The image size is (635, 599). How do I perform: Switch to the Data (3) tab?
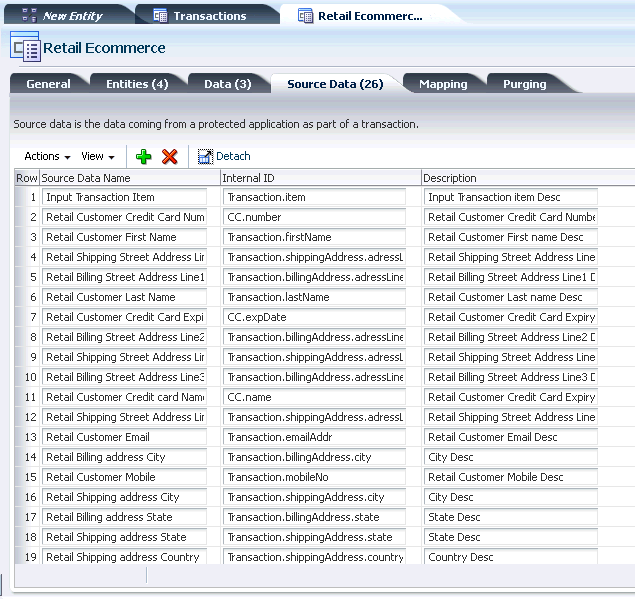227,84
